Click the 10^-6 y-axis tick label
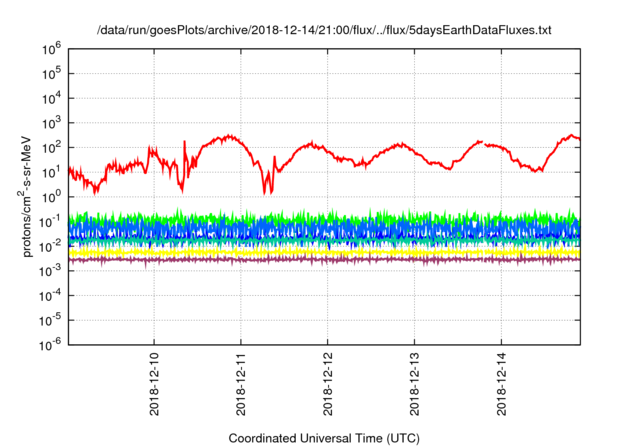The image size is (640, 448). pyautogui.click(x=50, y=345)
